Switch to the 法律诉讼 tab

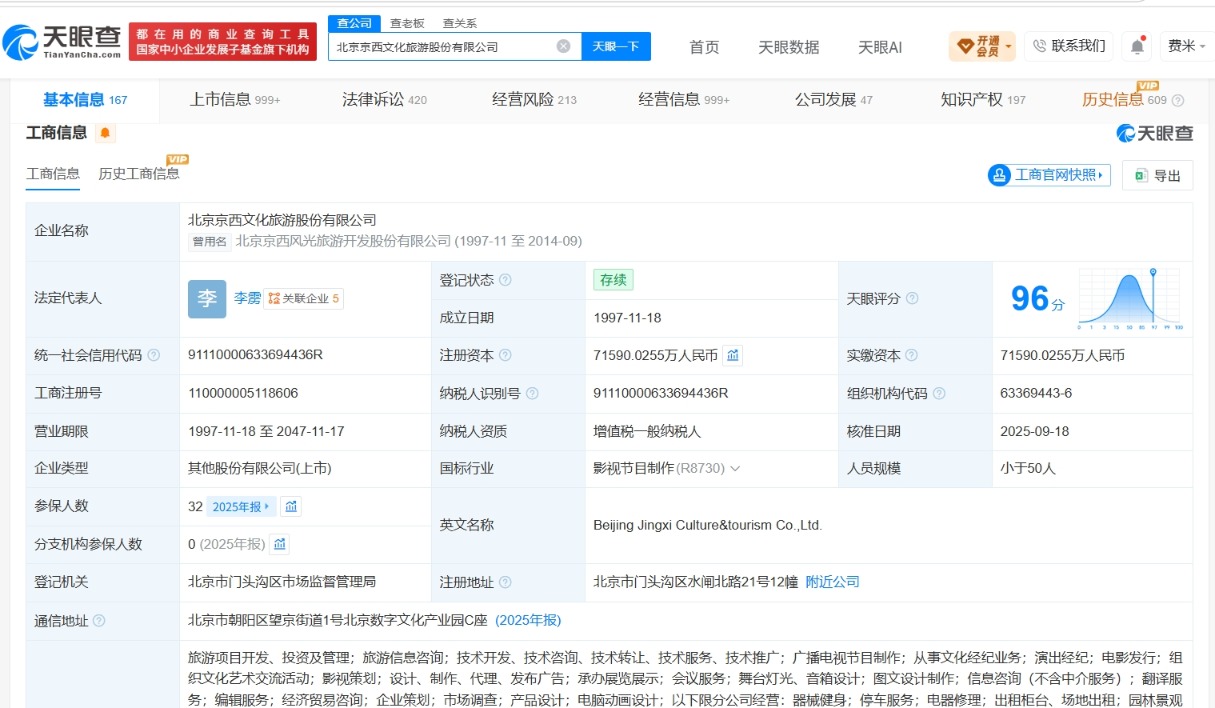(x=384, y=99)
